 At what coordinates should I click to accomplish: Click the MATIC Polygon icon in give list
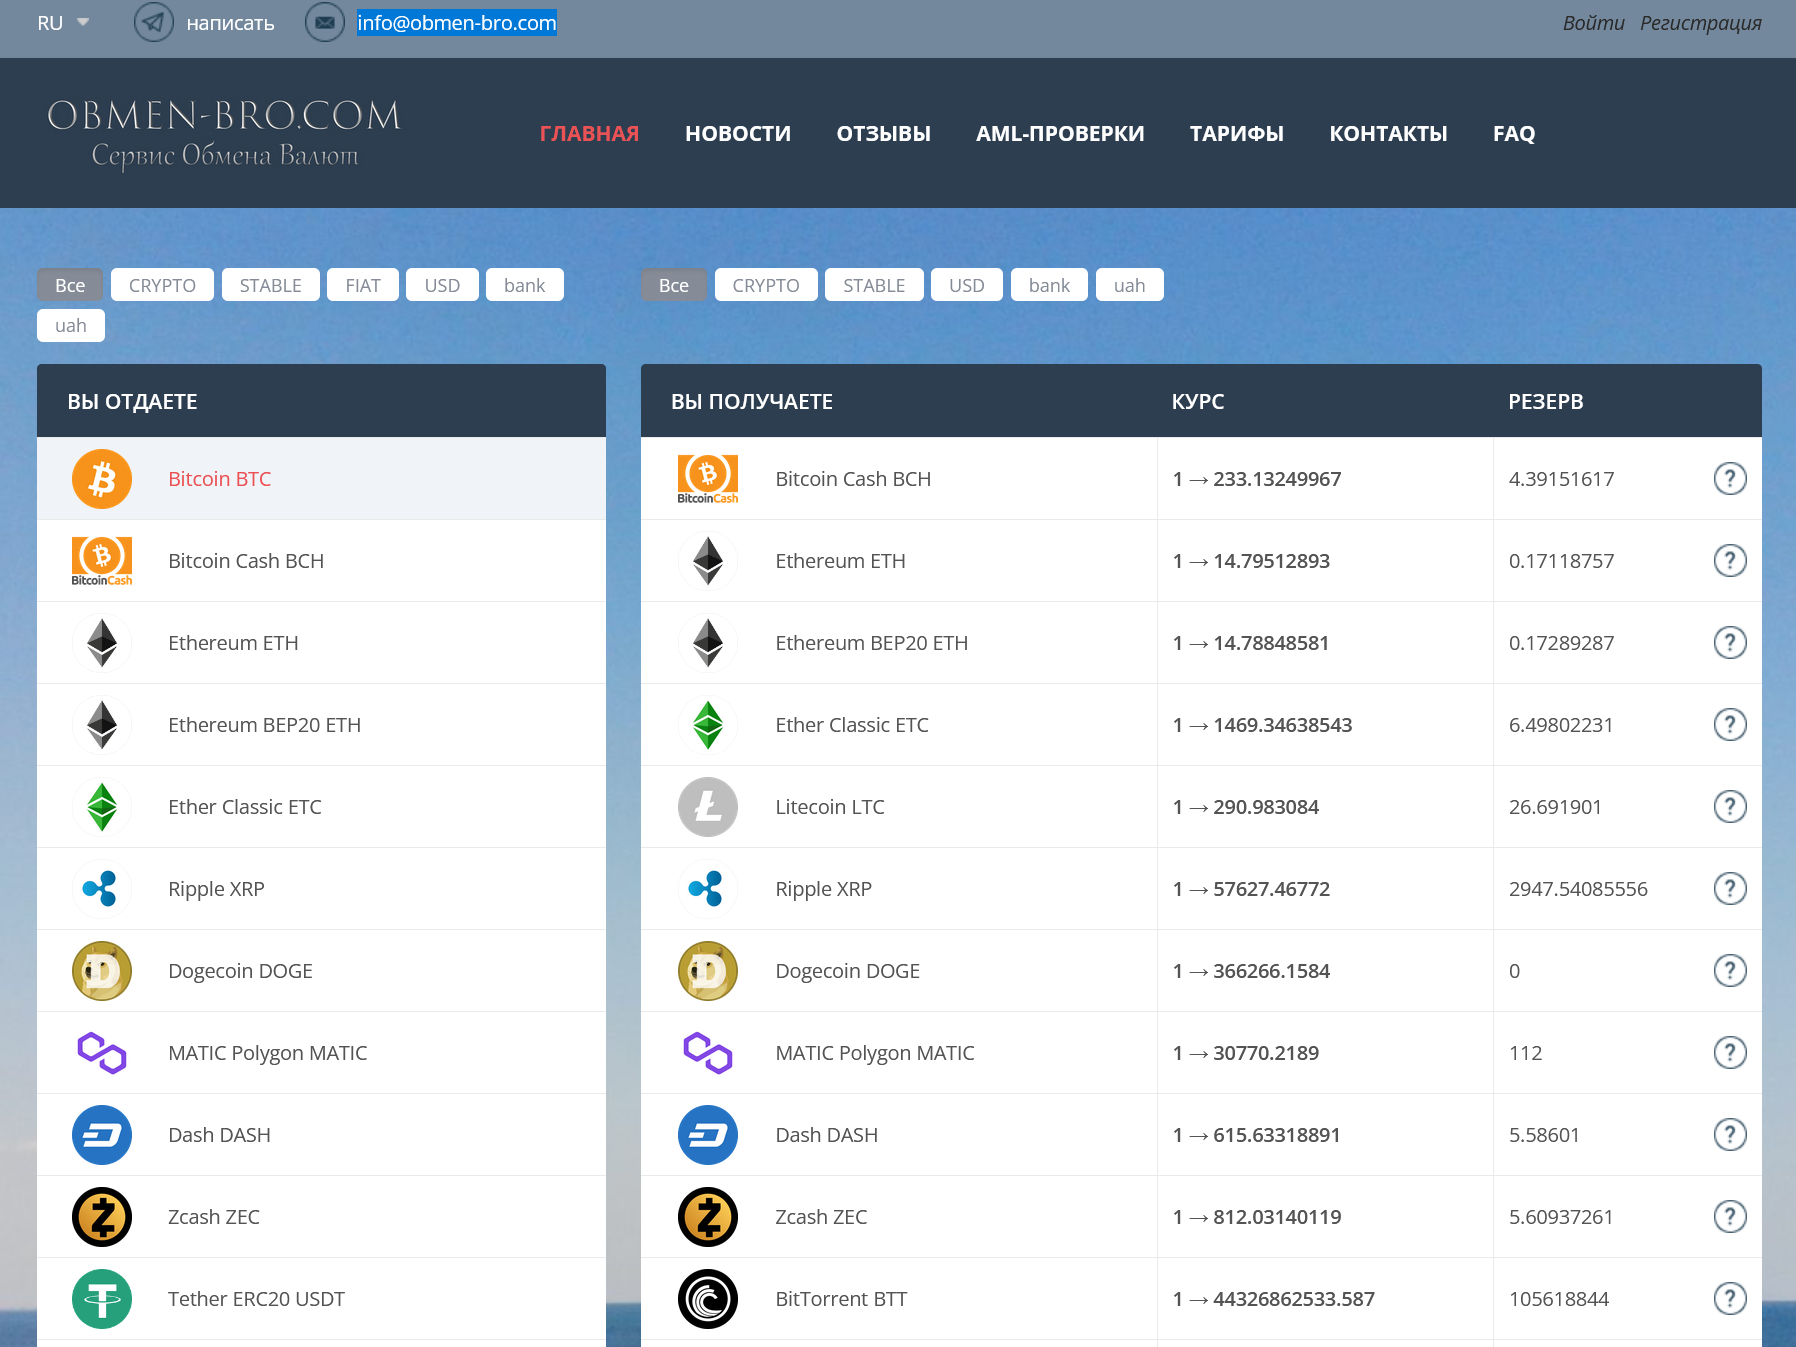pyautogui.click(x=102, y=1053)
